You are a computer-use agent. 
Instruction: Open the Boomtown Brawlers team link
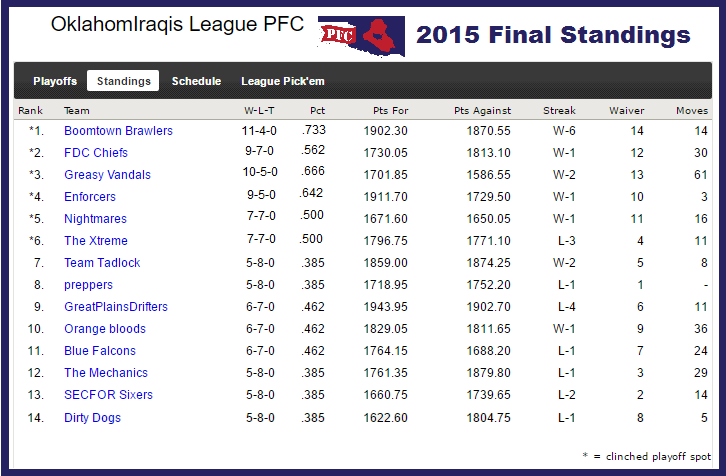tap(118, 131)
